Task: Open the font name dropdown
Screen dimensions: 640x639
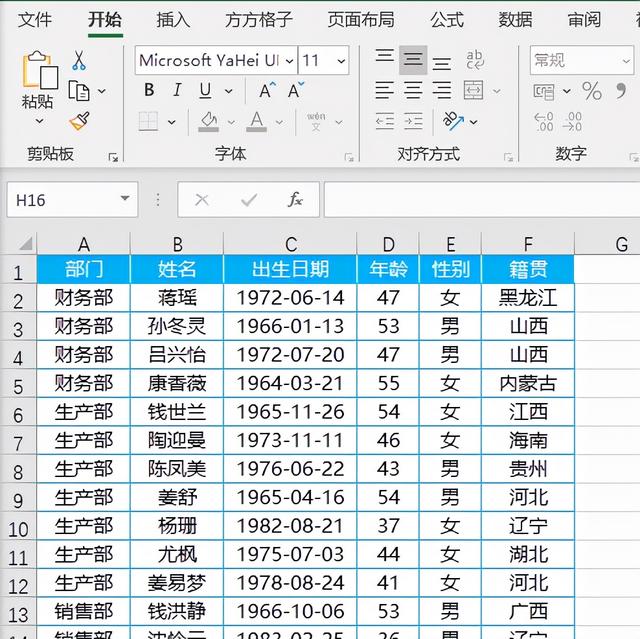Action: tap(289, 61)
